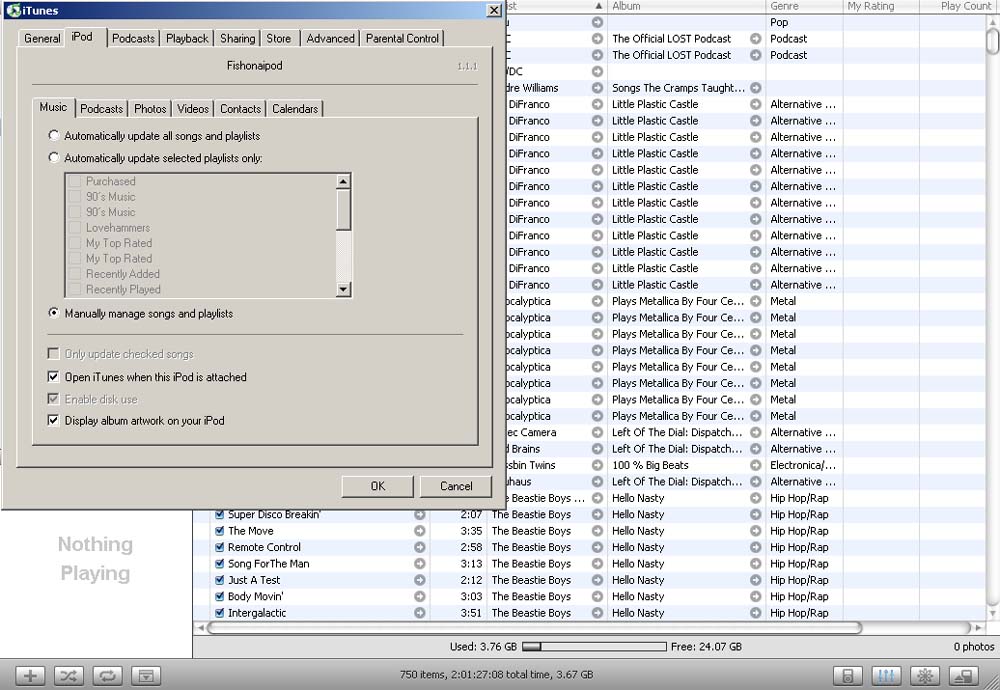Turn on the visualizer icon
The image size is (1000, 690).
point(925,676)
